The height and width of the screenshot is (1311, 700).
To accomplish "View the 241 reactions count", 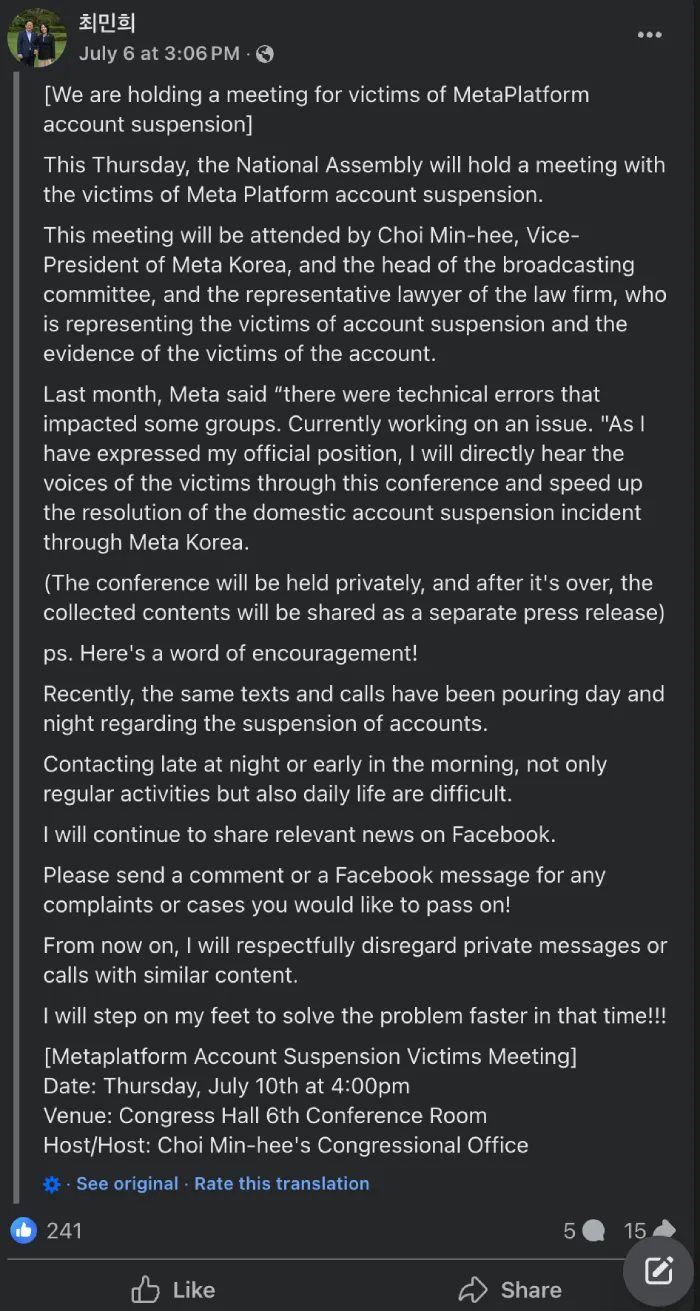I will coord(64,1231).
